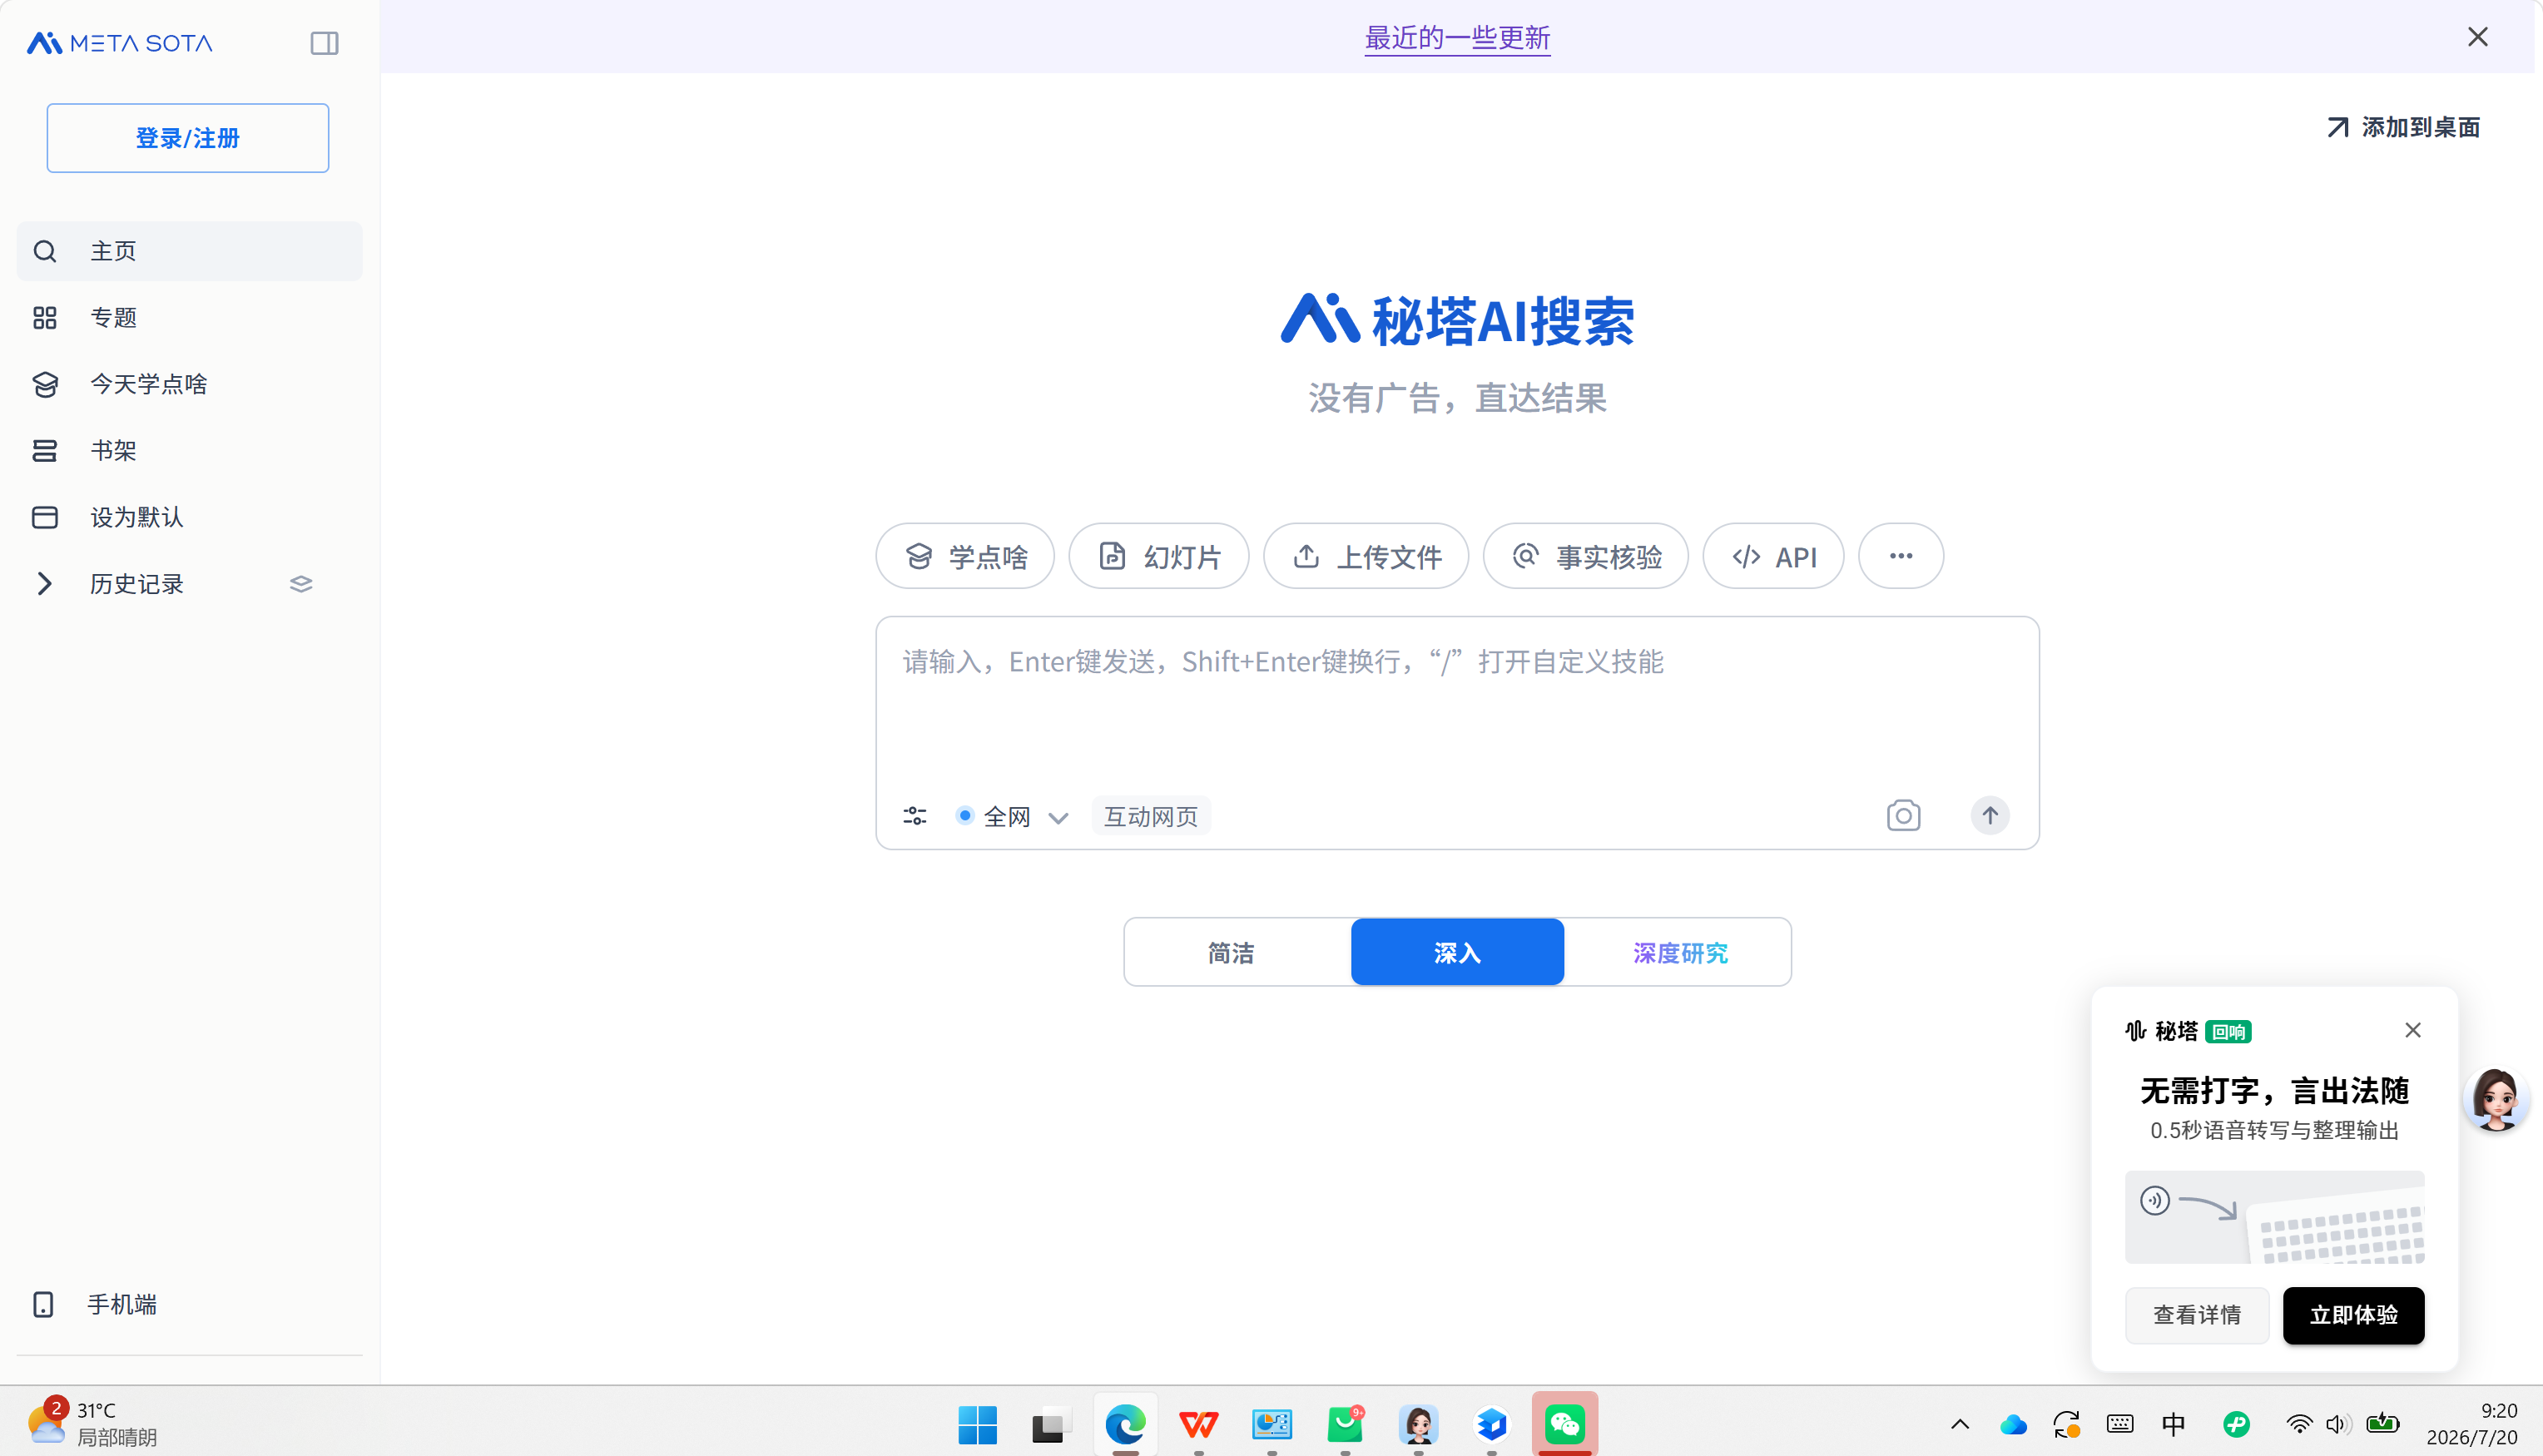
Task: Open the cloud sync tray icon
Action: point(2013,1424)
